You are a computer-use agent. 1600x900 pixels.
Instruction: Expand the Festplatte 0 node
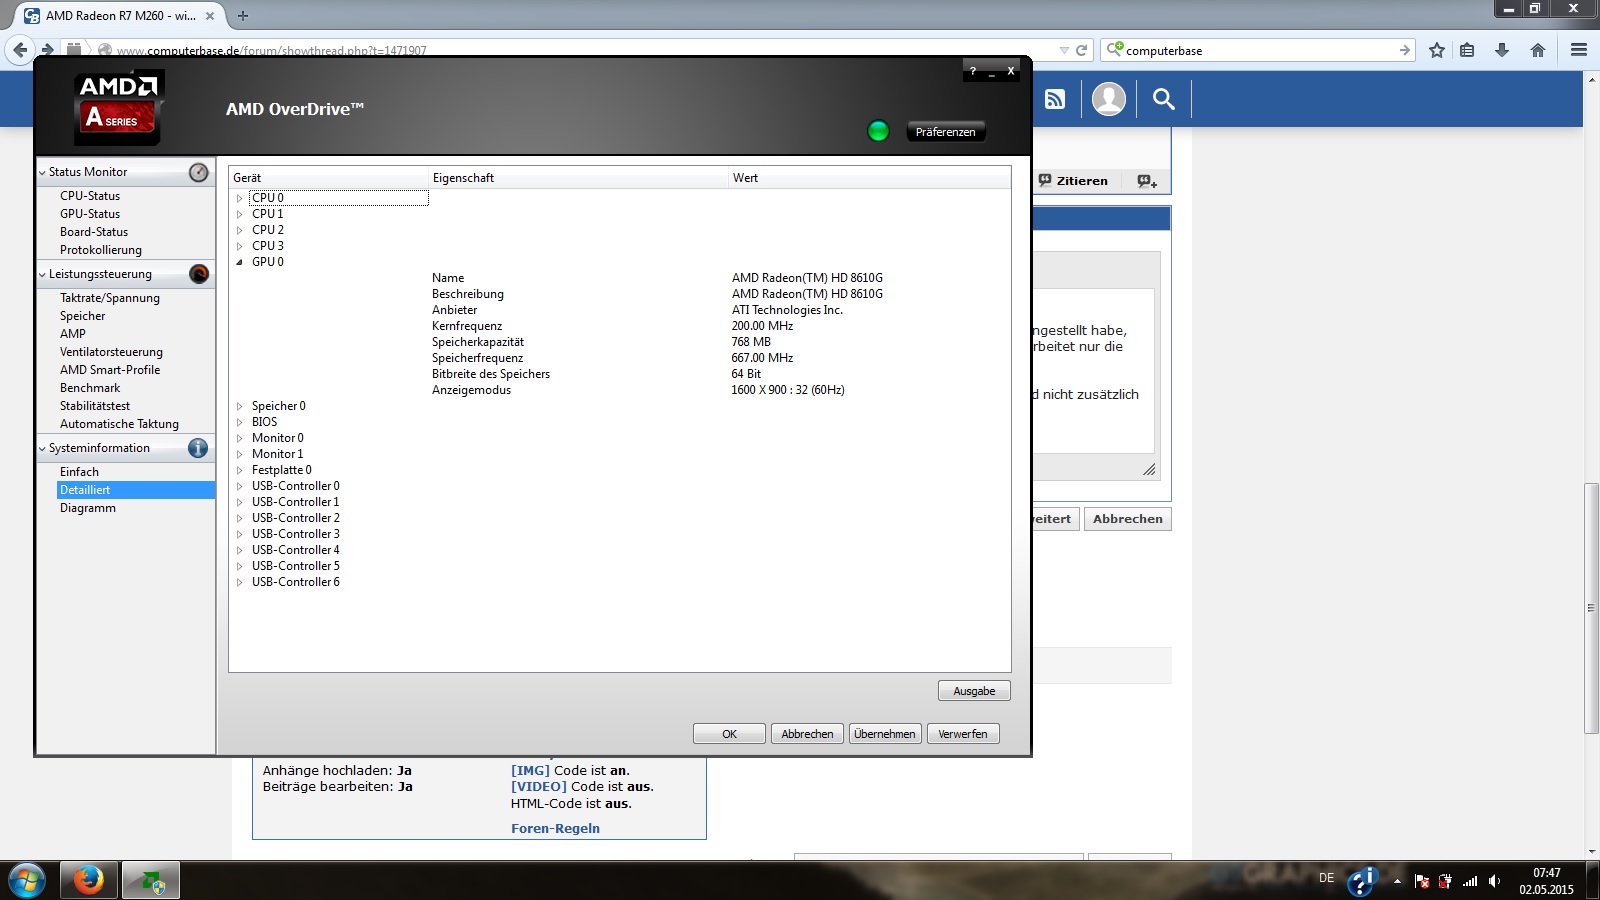pos(240,470)
